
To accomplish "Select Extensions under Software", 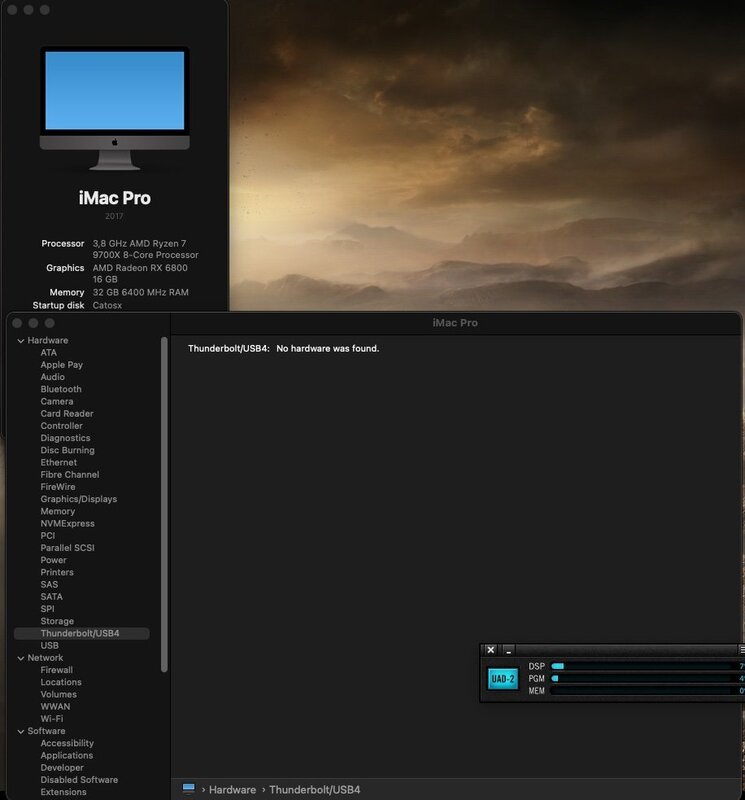I will [x=63, y=793].
